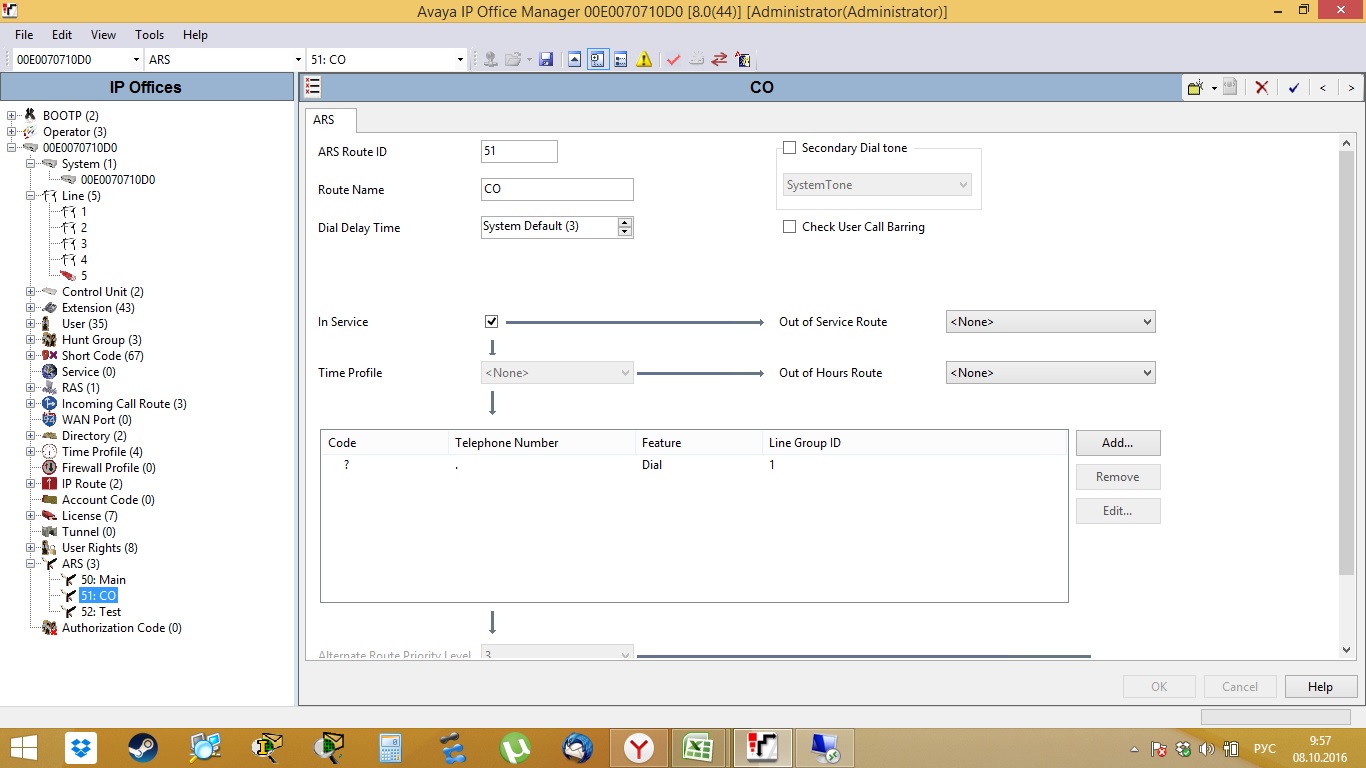Click the Route Name field containing CO
1366x768 pixels.
tap(557, 190)
